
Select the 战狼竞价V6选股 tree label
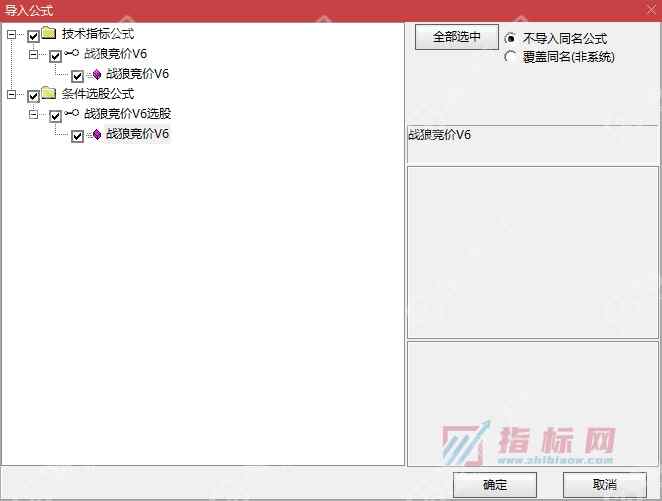tap(128, 114)
